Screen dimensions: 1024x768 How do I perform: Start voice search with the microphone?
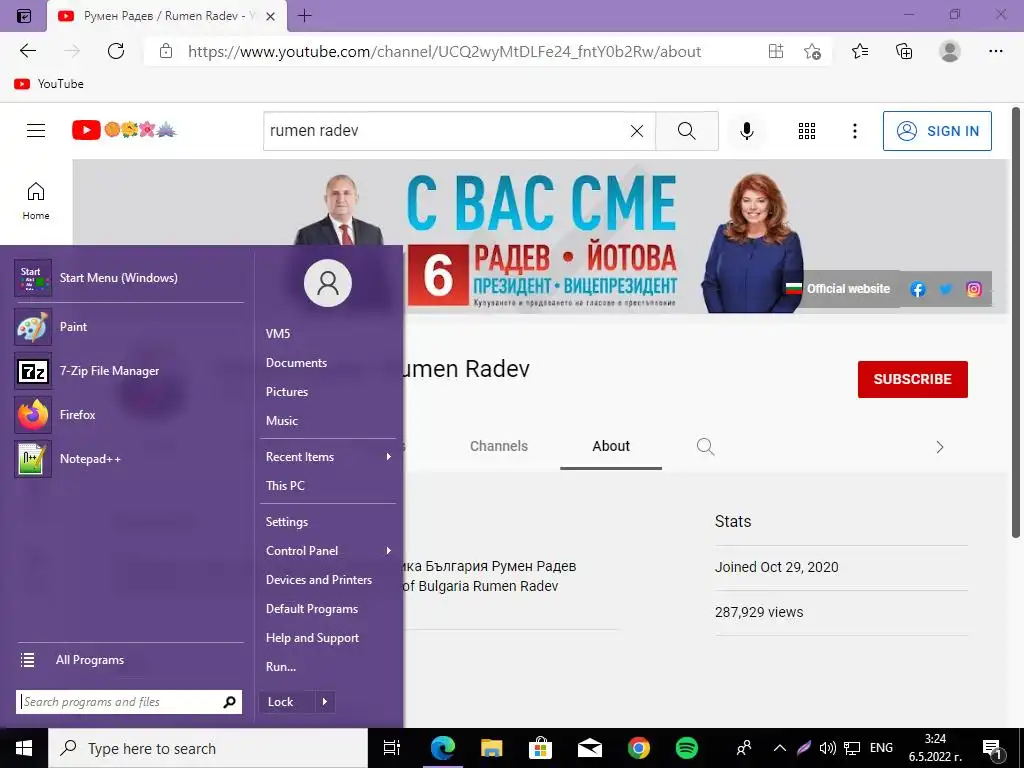pyautogui.click(x=746, y=131)
